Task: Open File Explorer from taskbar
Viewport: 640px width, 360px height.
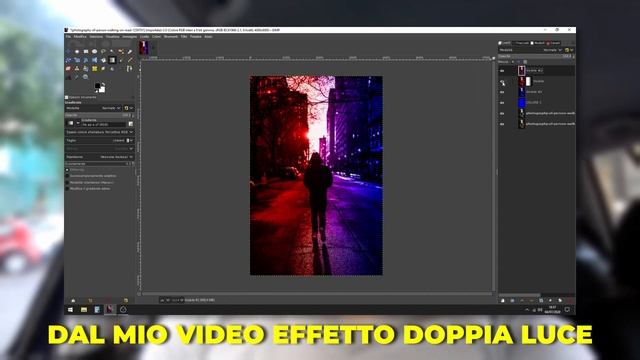Action: (x=84, y=310)
